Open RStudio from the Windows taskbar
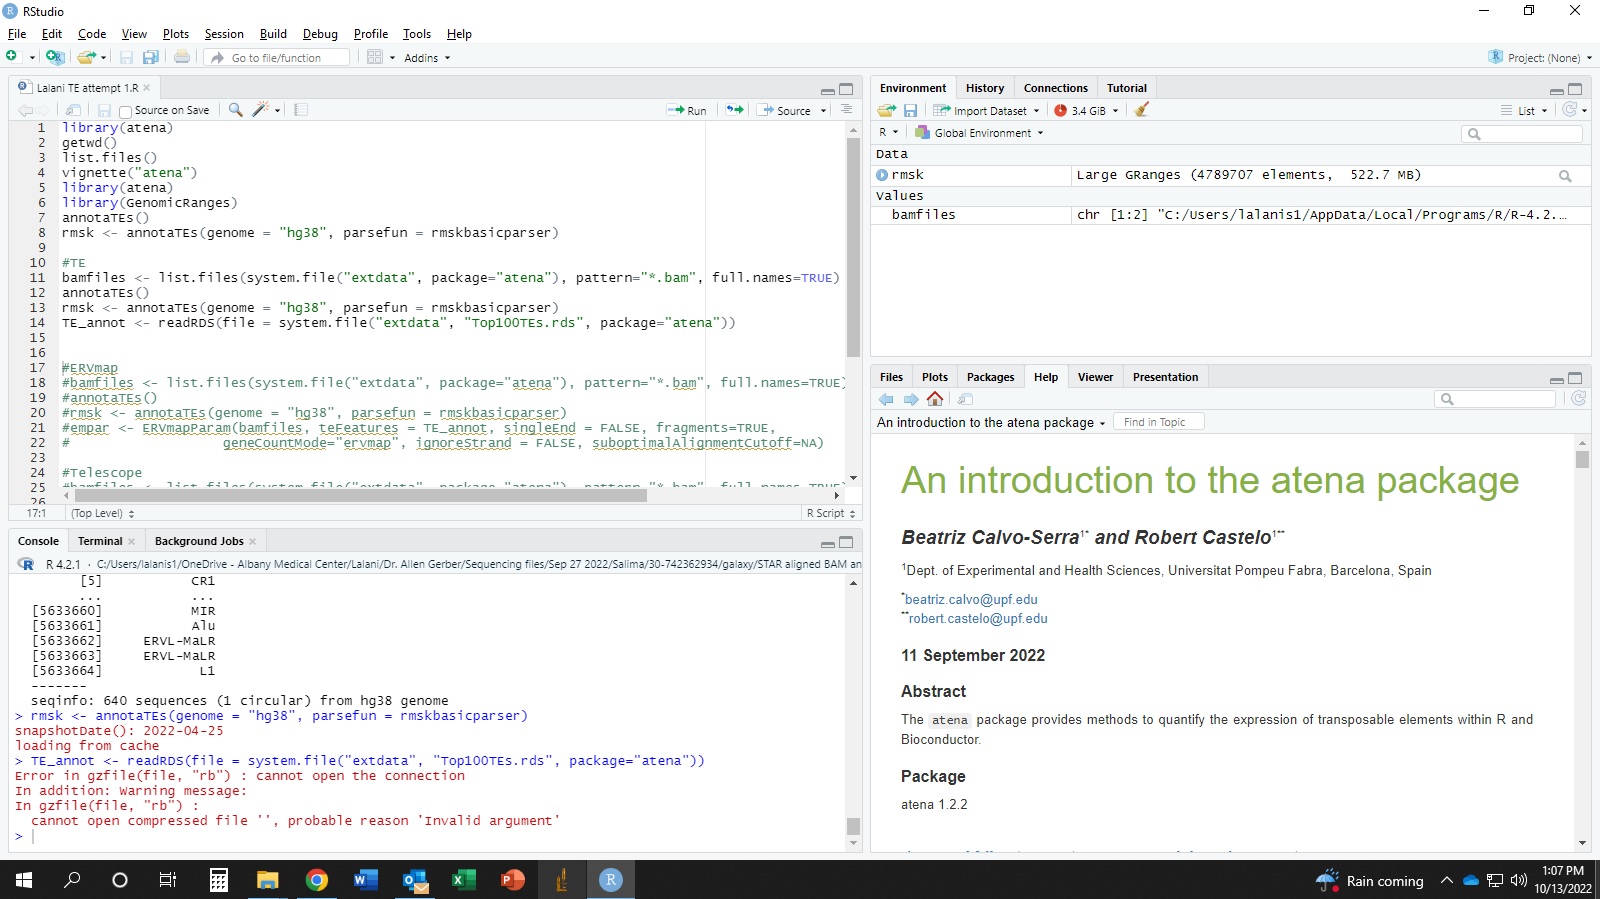Image resolution: width=1600 pixels, height=899 pixels. pos(610,880)
